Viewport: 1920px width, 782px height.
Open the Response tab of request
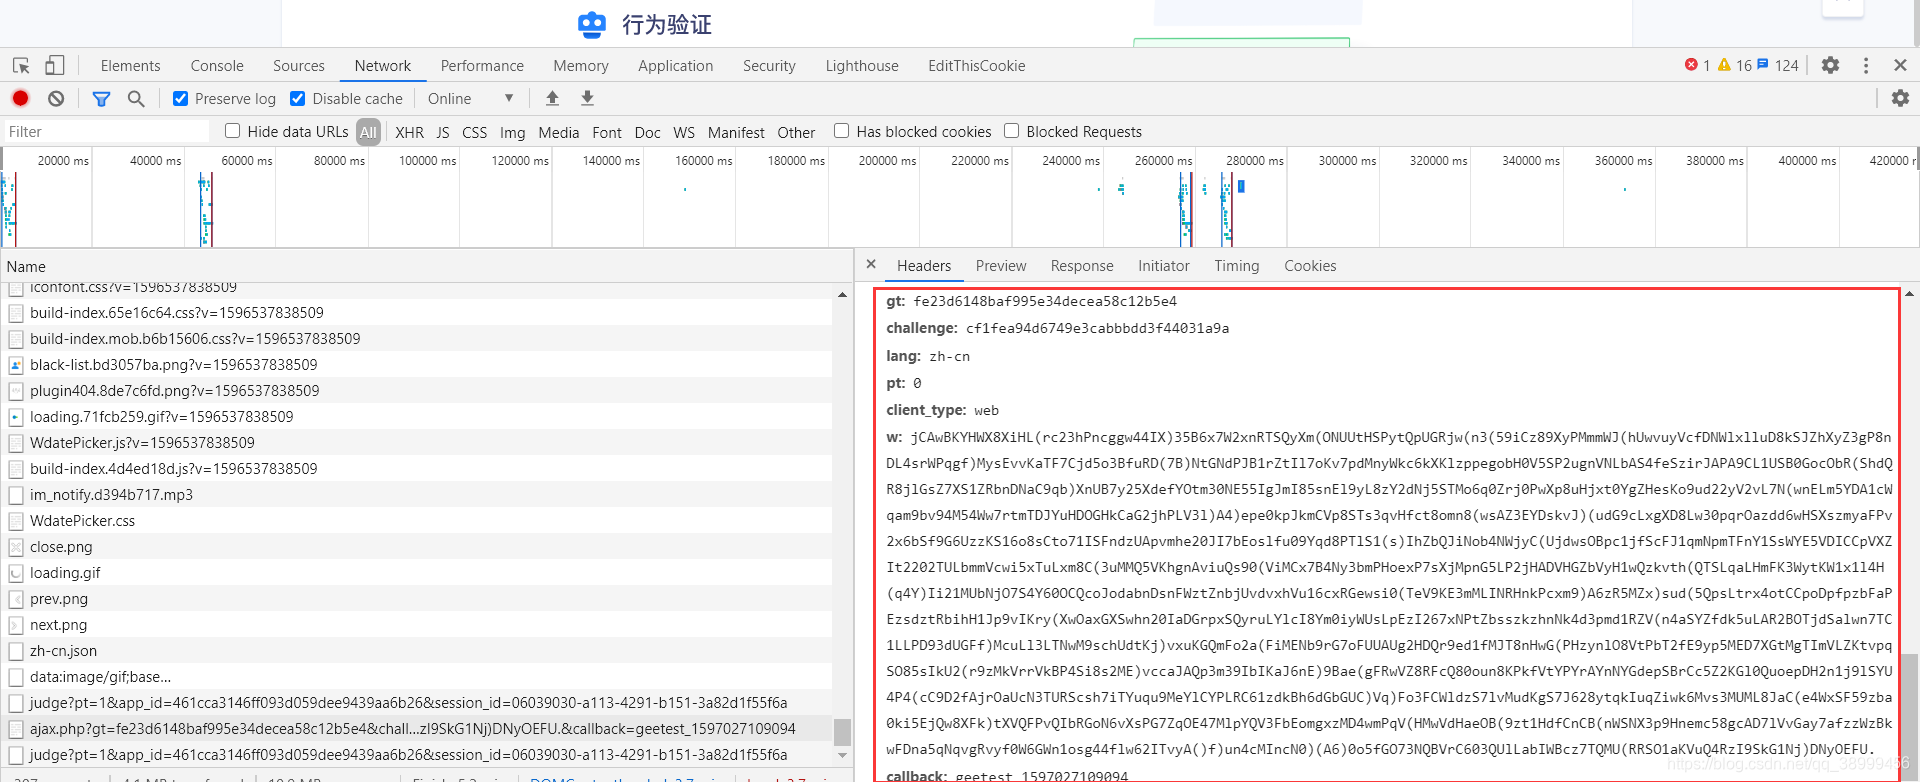[1082, 265]
